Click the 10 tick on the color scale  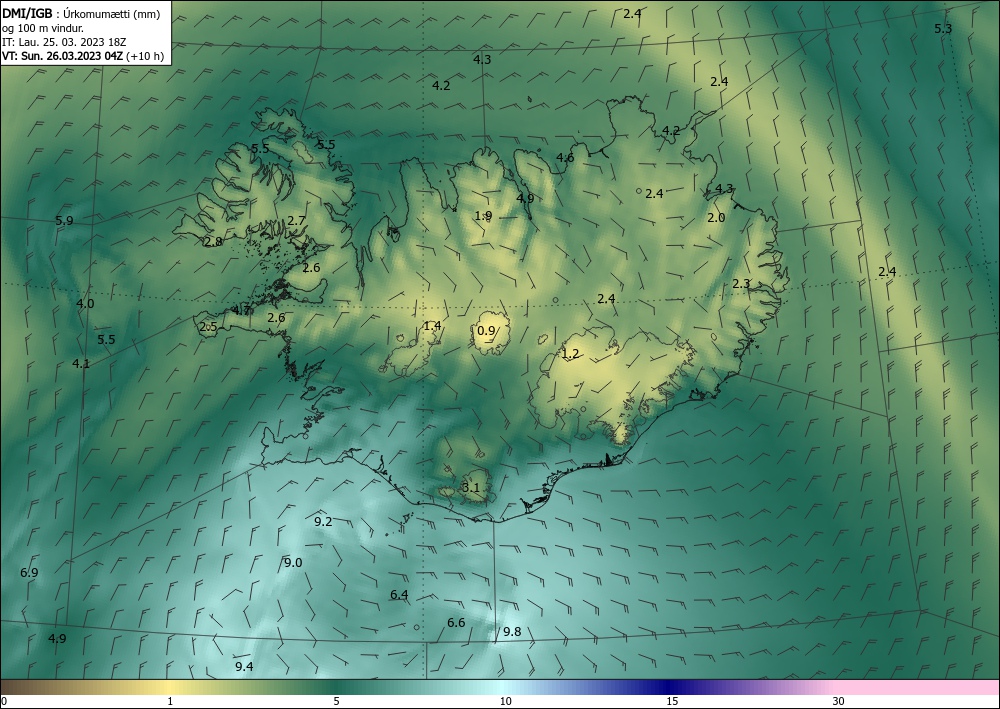[x=505, y=701]
